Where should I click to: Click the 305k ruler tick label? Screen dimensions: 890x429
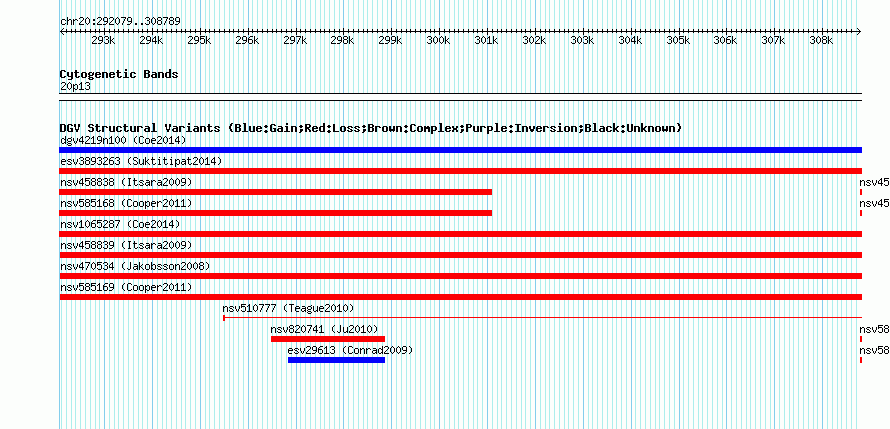click(x=678, y=41)
